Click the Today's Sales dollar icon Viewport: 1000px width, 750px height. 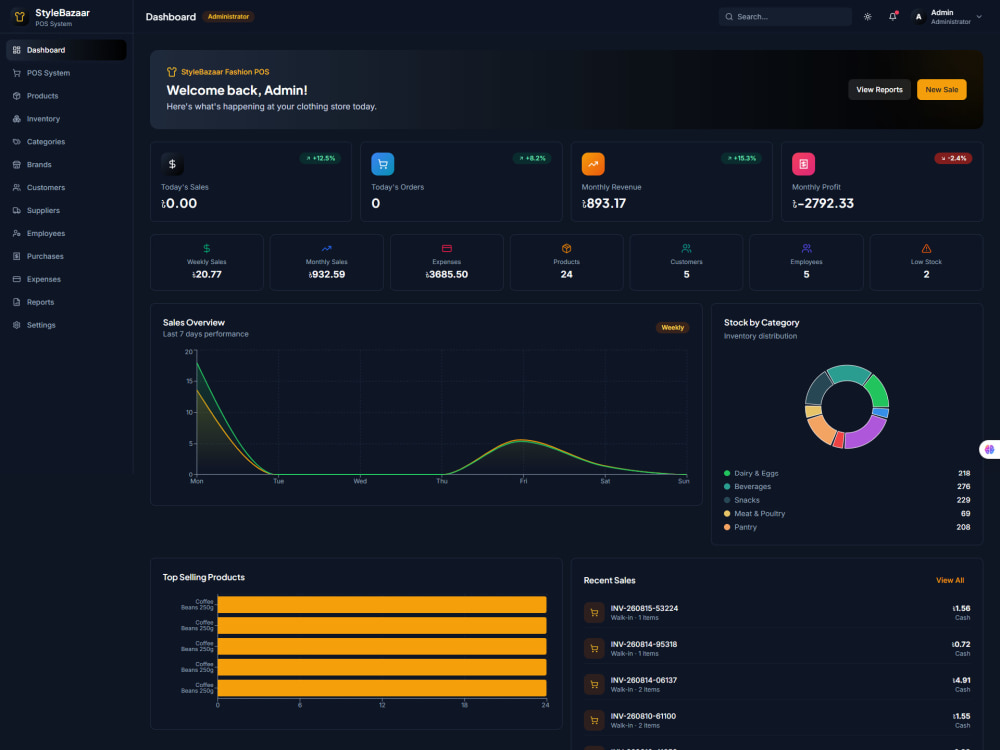[x=172, y=164]
